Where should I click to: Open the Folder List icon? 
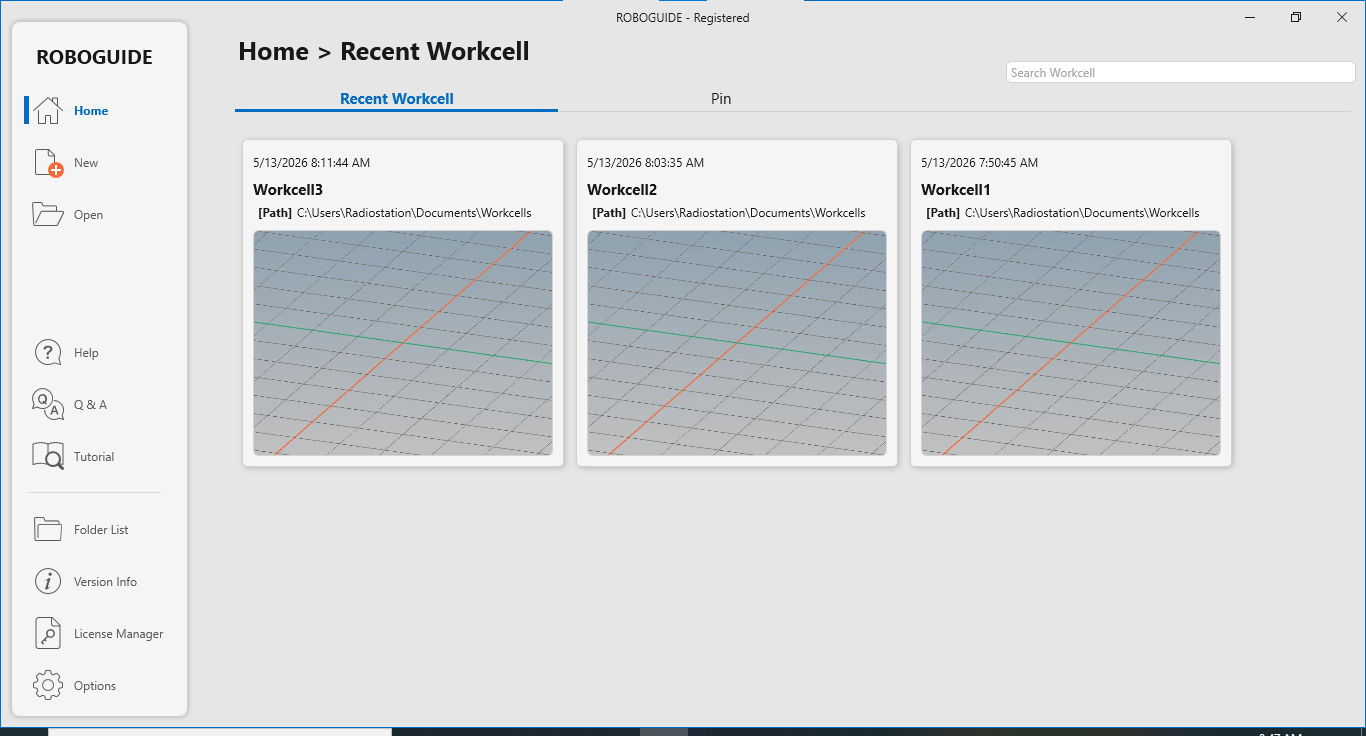pyautogui.click(x=48, y=529)
